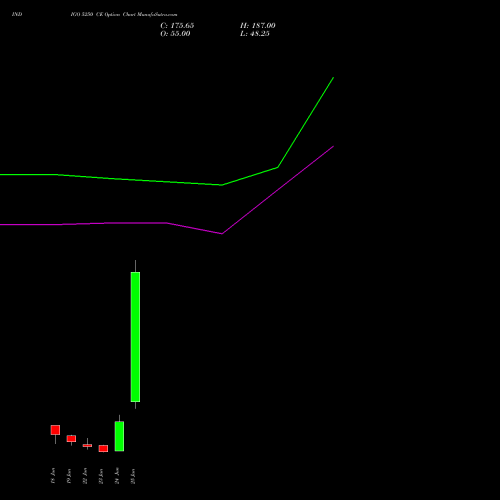Click the tall green candlestick for 25 Jan
This screenshot has width=500, height=500.
[135, 337]
